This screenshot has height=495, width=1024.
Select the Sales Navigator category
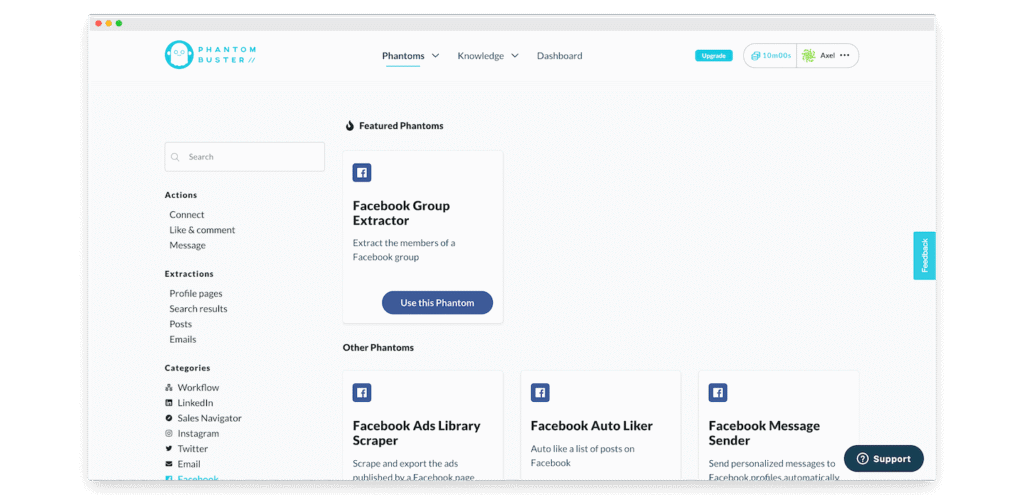pos(210,418)
